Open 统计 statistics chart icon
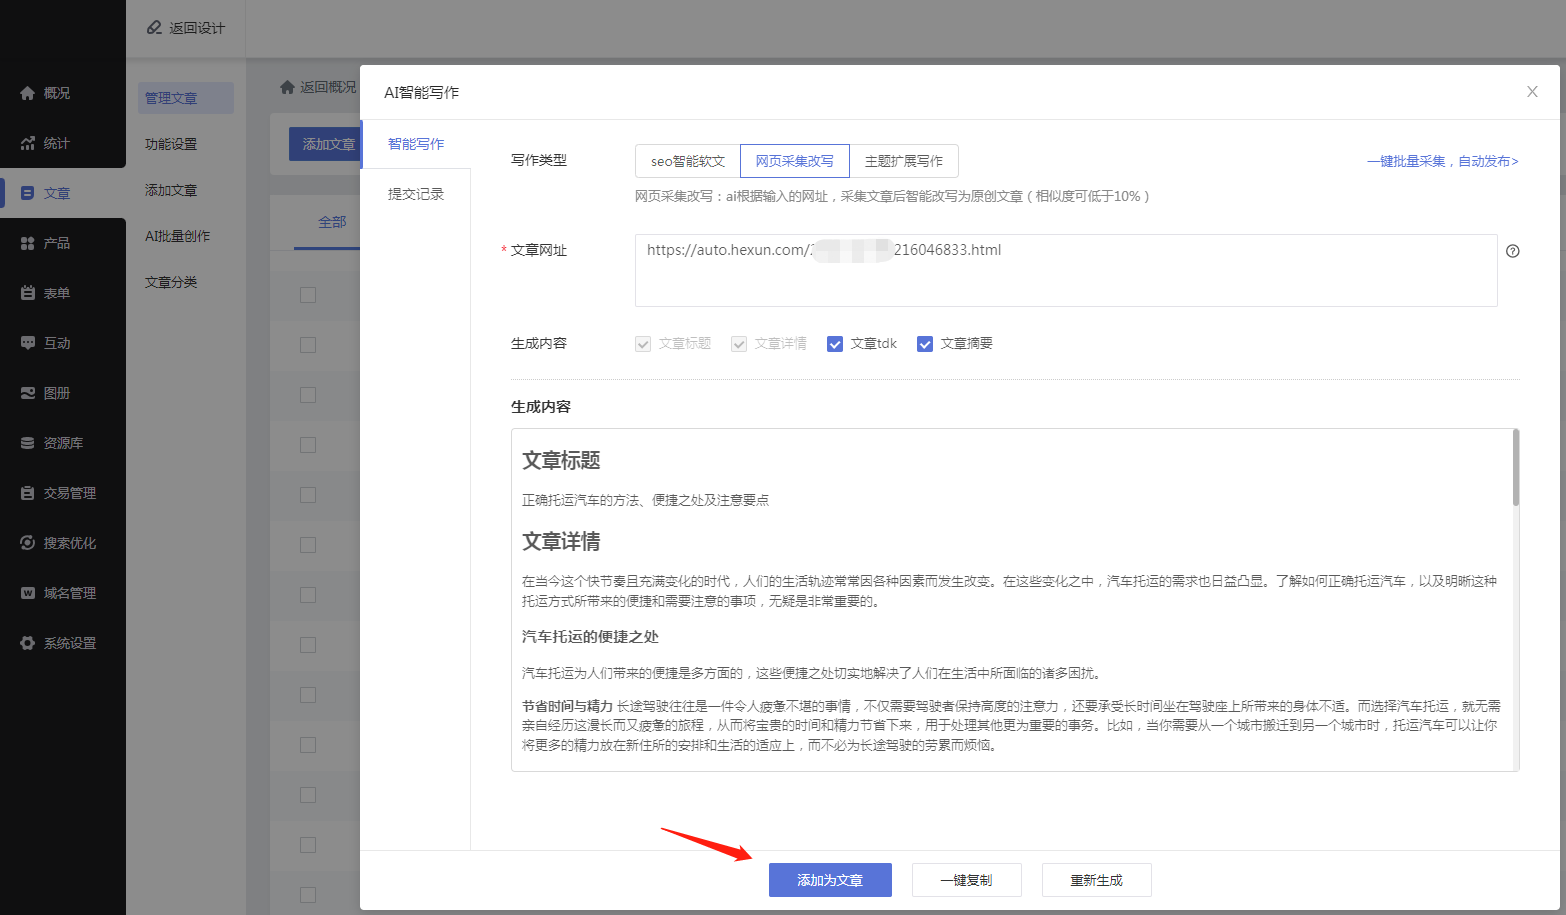Screen dimensions: 1566x915 pos(27,143)
